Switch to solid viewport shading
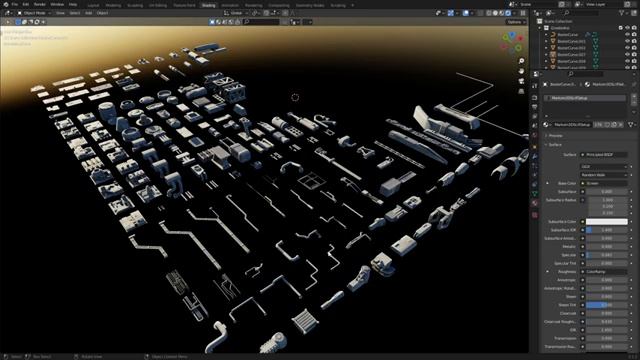 tap(495, 13)
